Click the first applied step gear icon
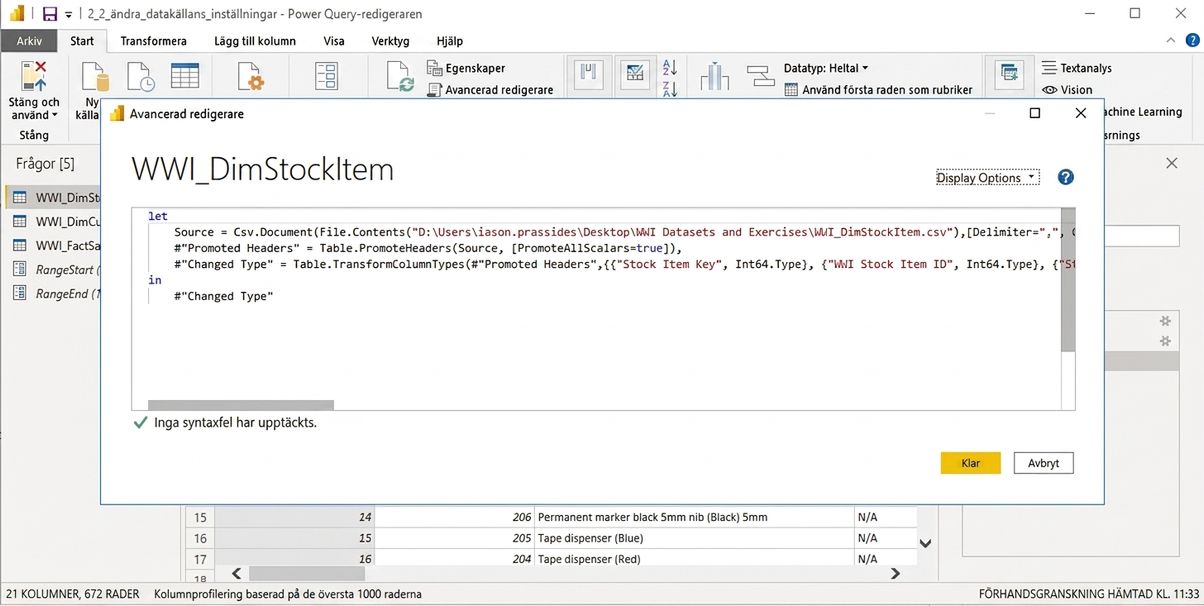 coord(1164,321)
